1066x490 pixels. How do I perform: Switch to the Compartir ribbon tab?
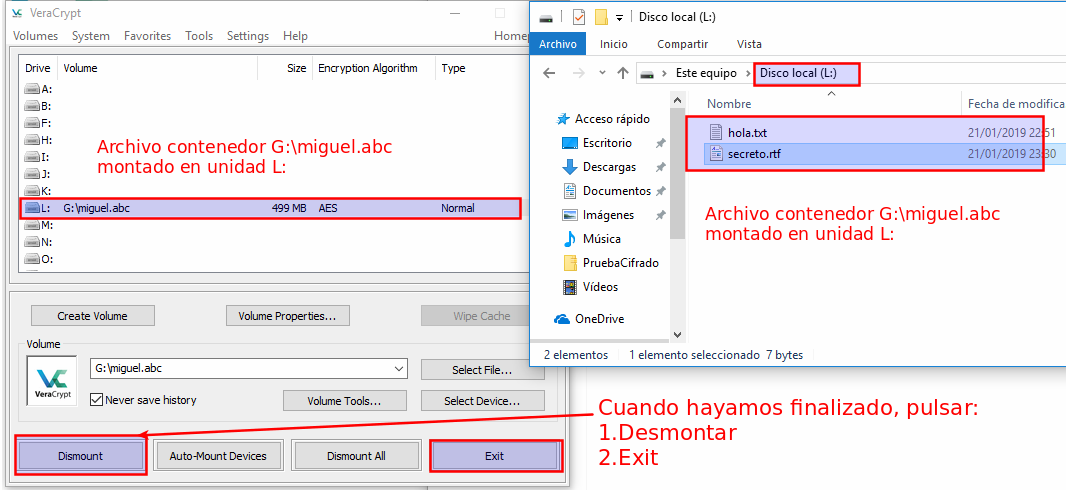click(x=682, y=44)
